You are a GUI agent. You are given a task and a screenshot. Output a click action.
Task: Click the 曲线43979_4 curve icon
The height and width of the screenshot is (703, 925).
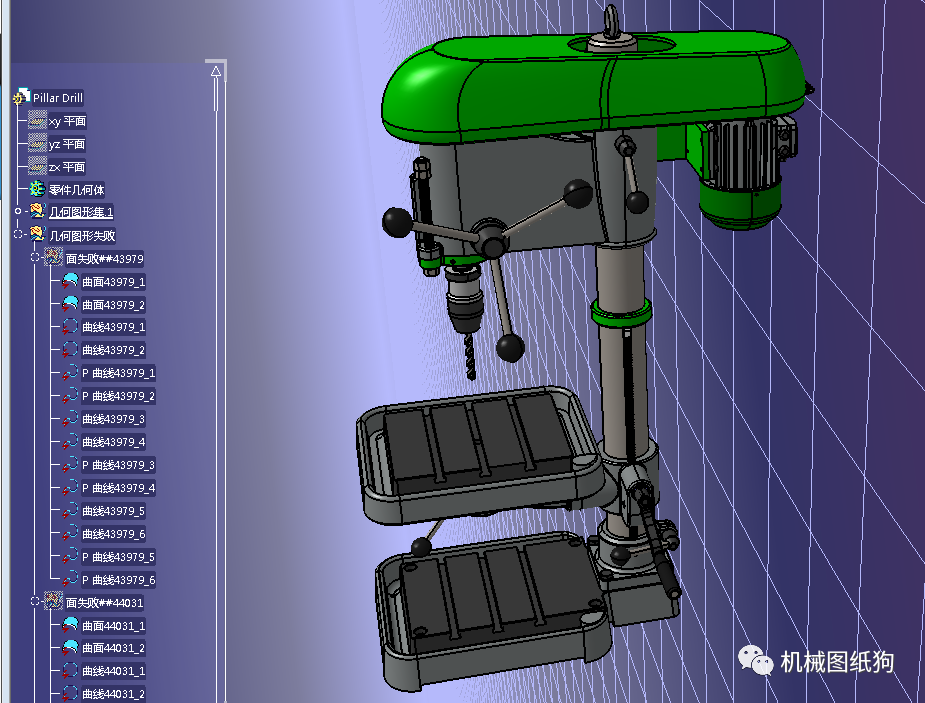click(x=70, y=442)
